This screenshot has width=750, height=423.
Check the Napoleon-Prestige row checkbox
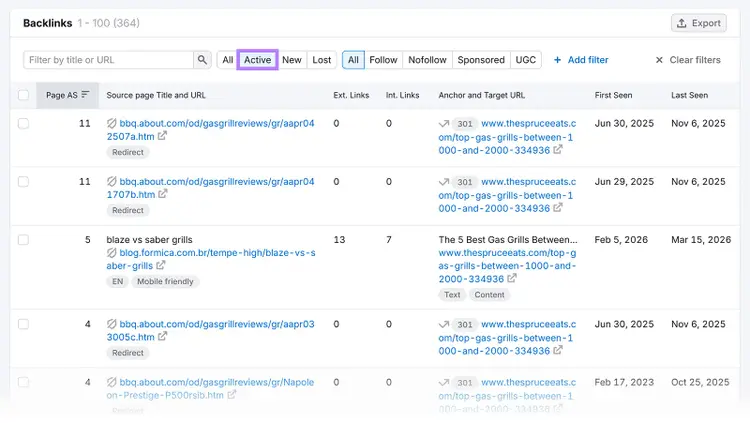(x=23, y=382)
